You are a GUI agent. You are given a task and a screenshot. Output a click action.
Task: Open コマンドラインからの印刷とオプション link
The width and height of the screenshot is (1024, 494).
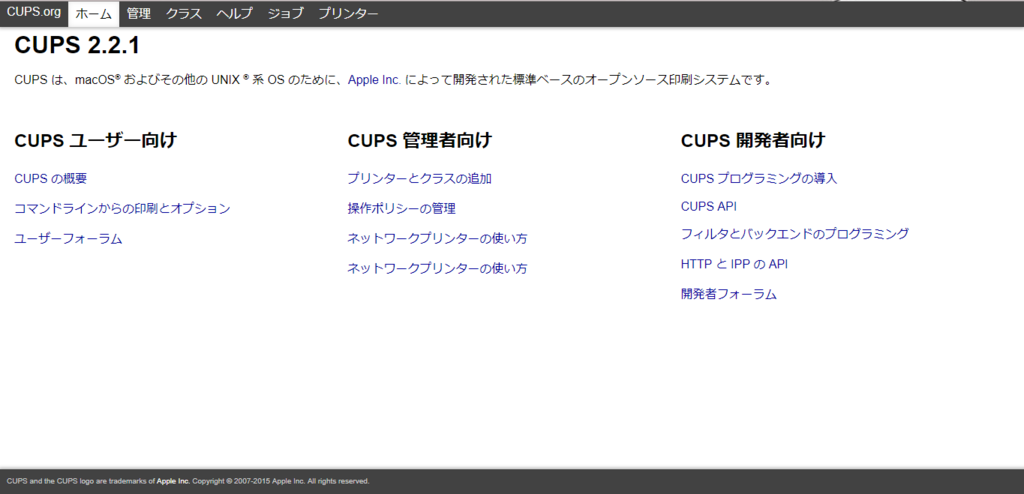[x=122, y=208]
